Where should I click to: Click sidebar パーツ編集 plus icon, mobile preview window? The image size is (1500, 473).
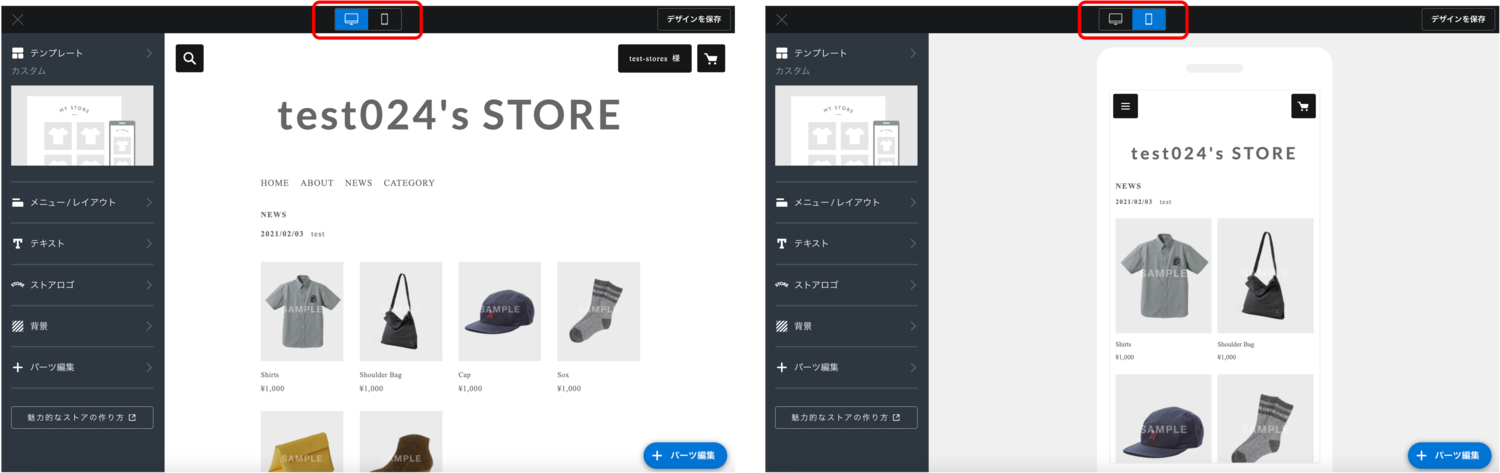pyautogui.click(x=782, y=367)
